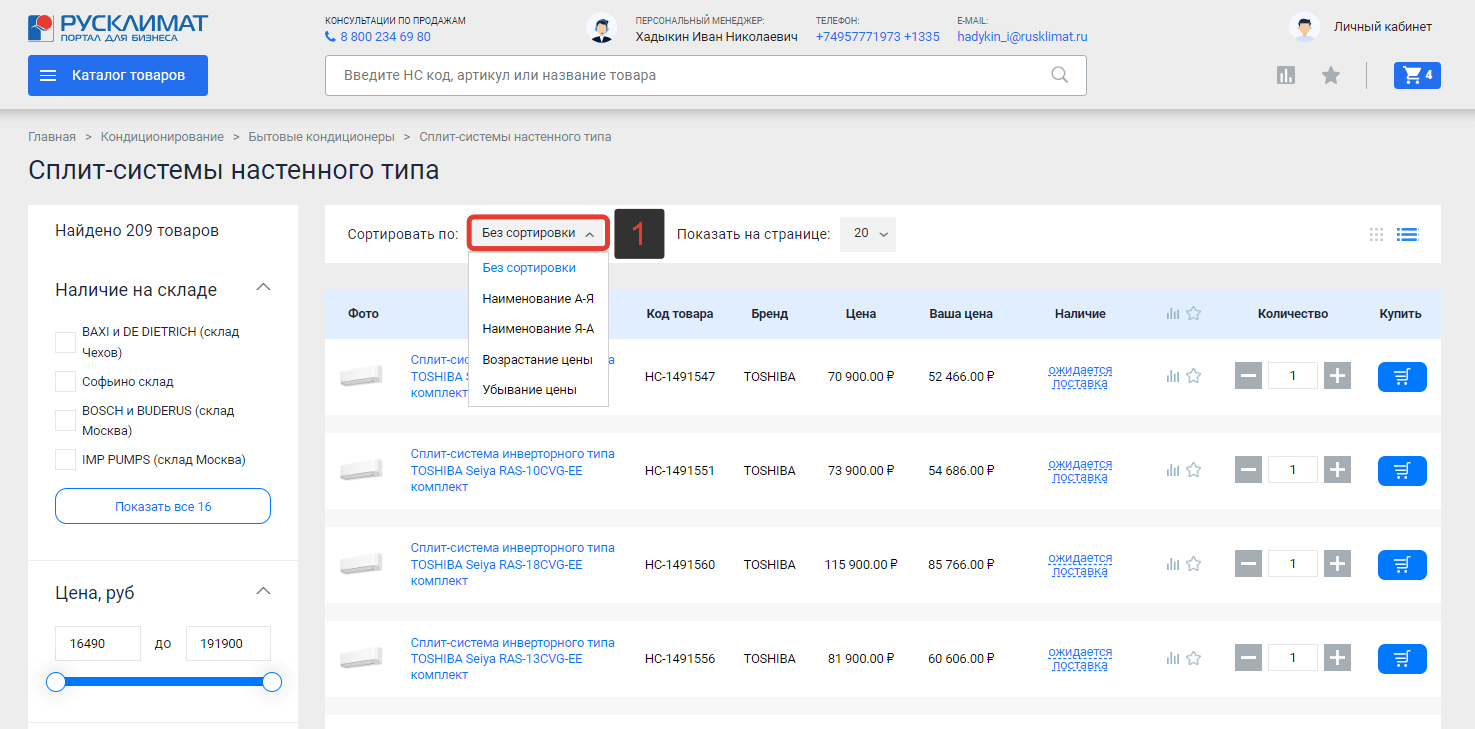Add HC-1491547 to comparison
The height and width of the screenshot is (729, 1475).
point(1173,376)
